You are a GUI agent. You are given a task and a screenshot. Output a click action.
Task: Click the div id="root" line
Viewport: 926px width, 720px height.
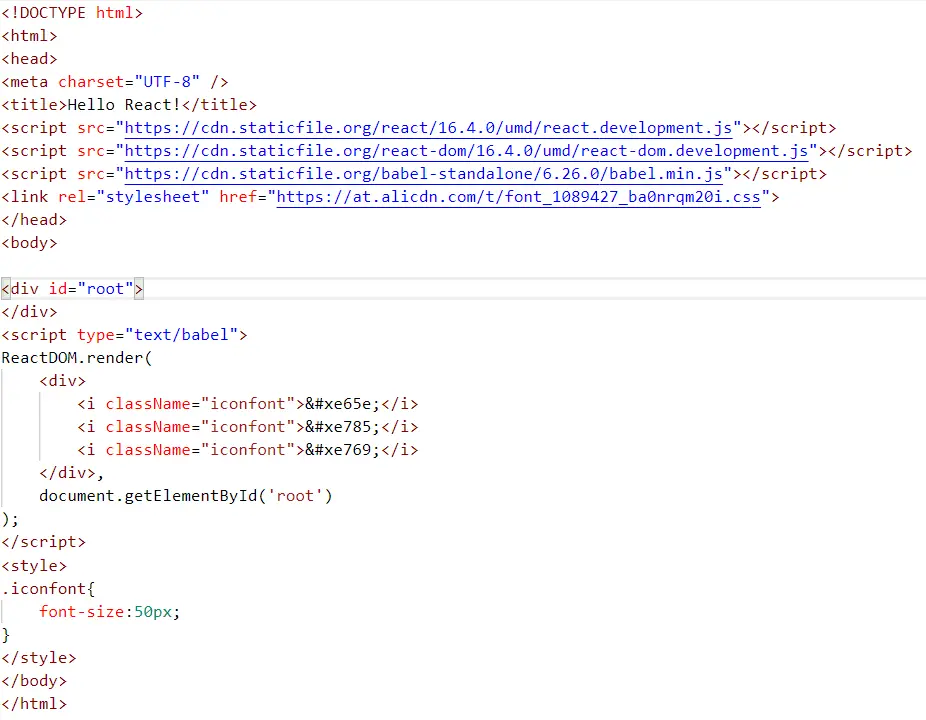click(x=72, y=289)
